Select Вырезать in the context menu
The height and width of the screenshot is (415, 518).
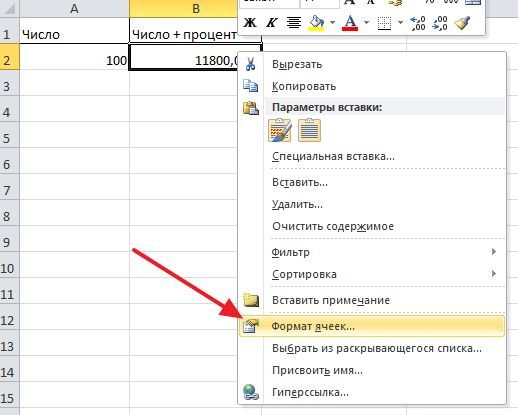click(x=372, y=64)
